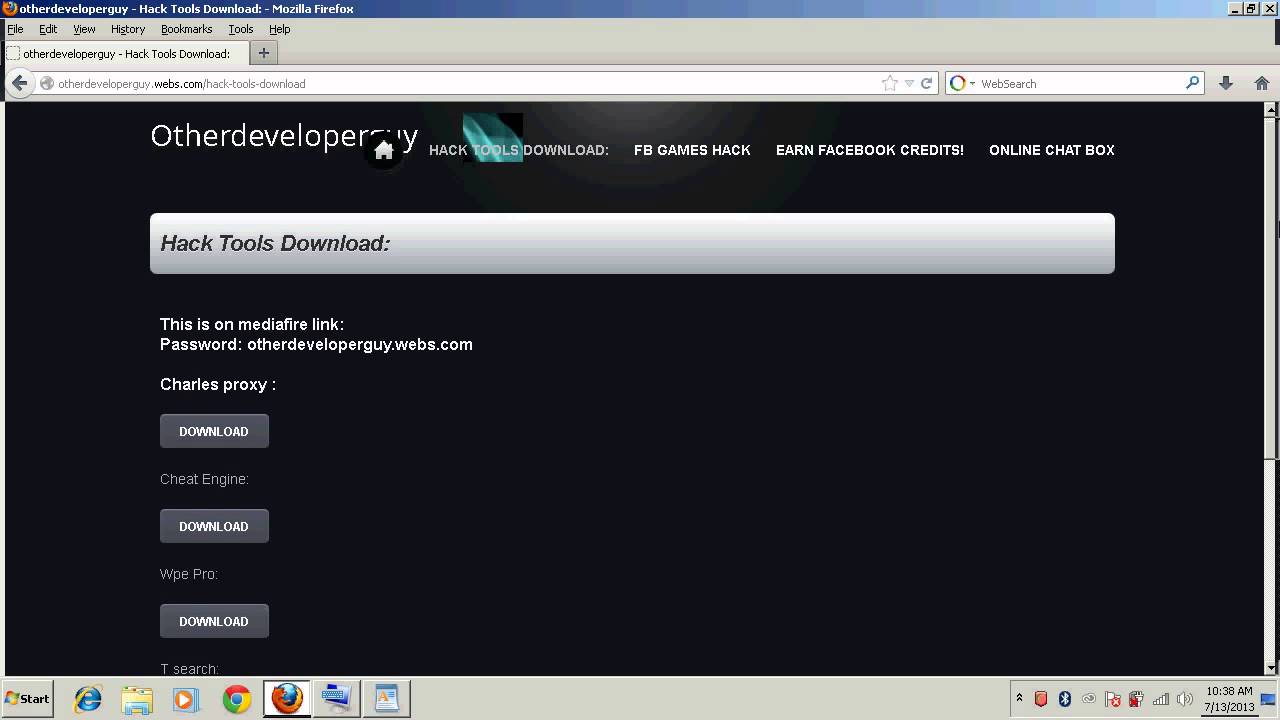Open the notepad-style app on taskbar

click(387, 698)
